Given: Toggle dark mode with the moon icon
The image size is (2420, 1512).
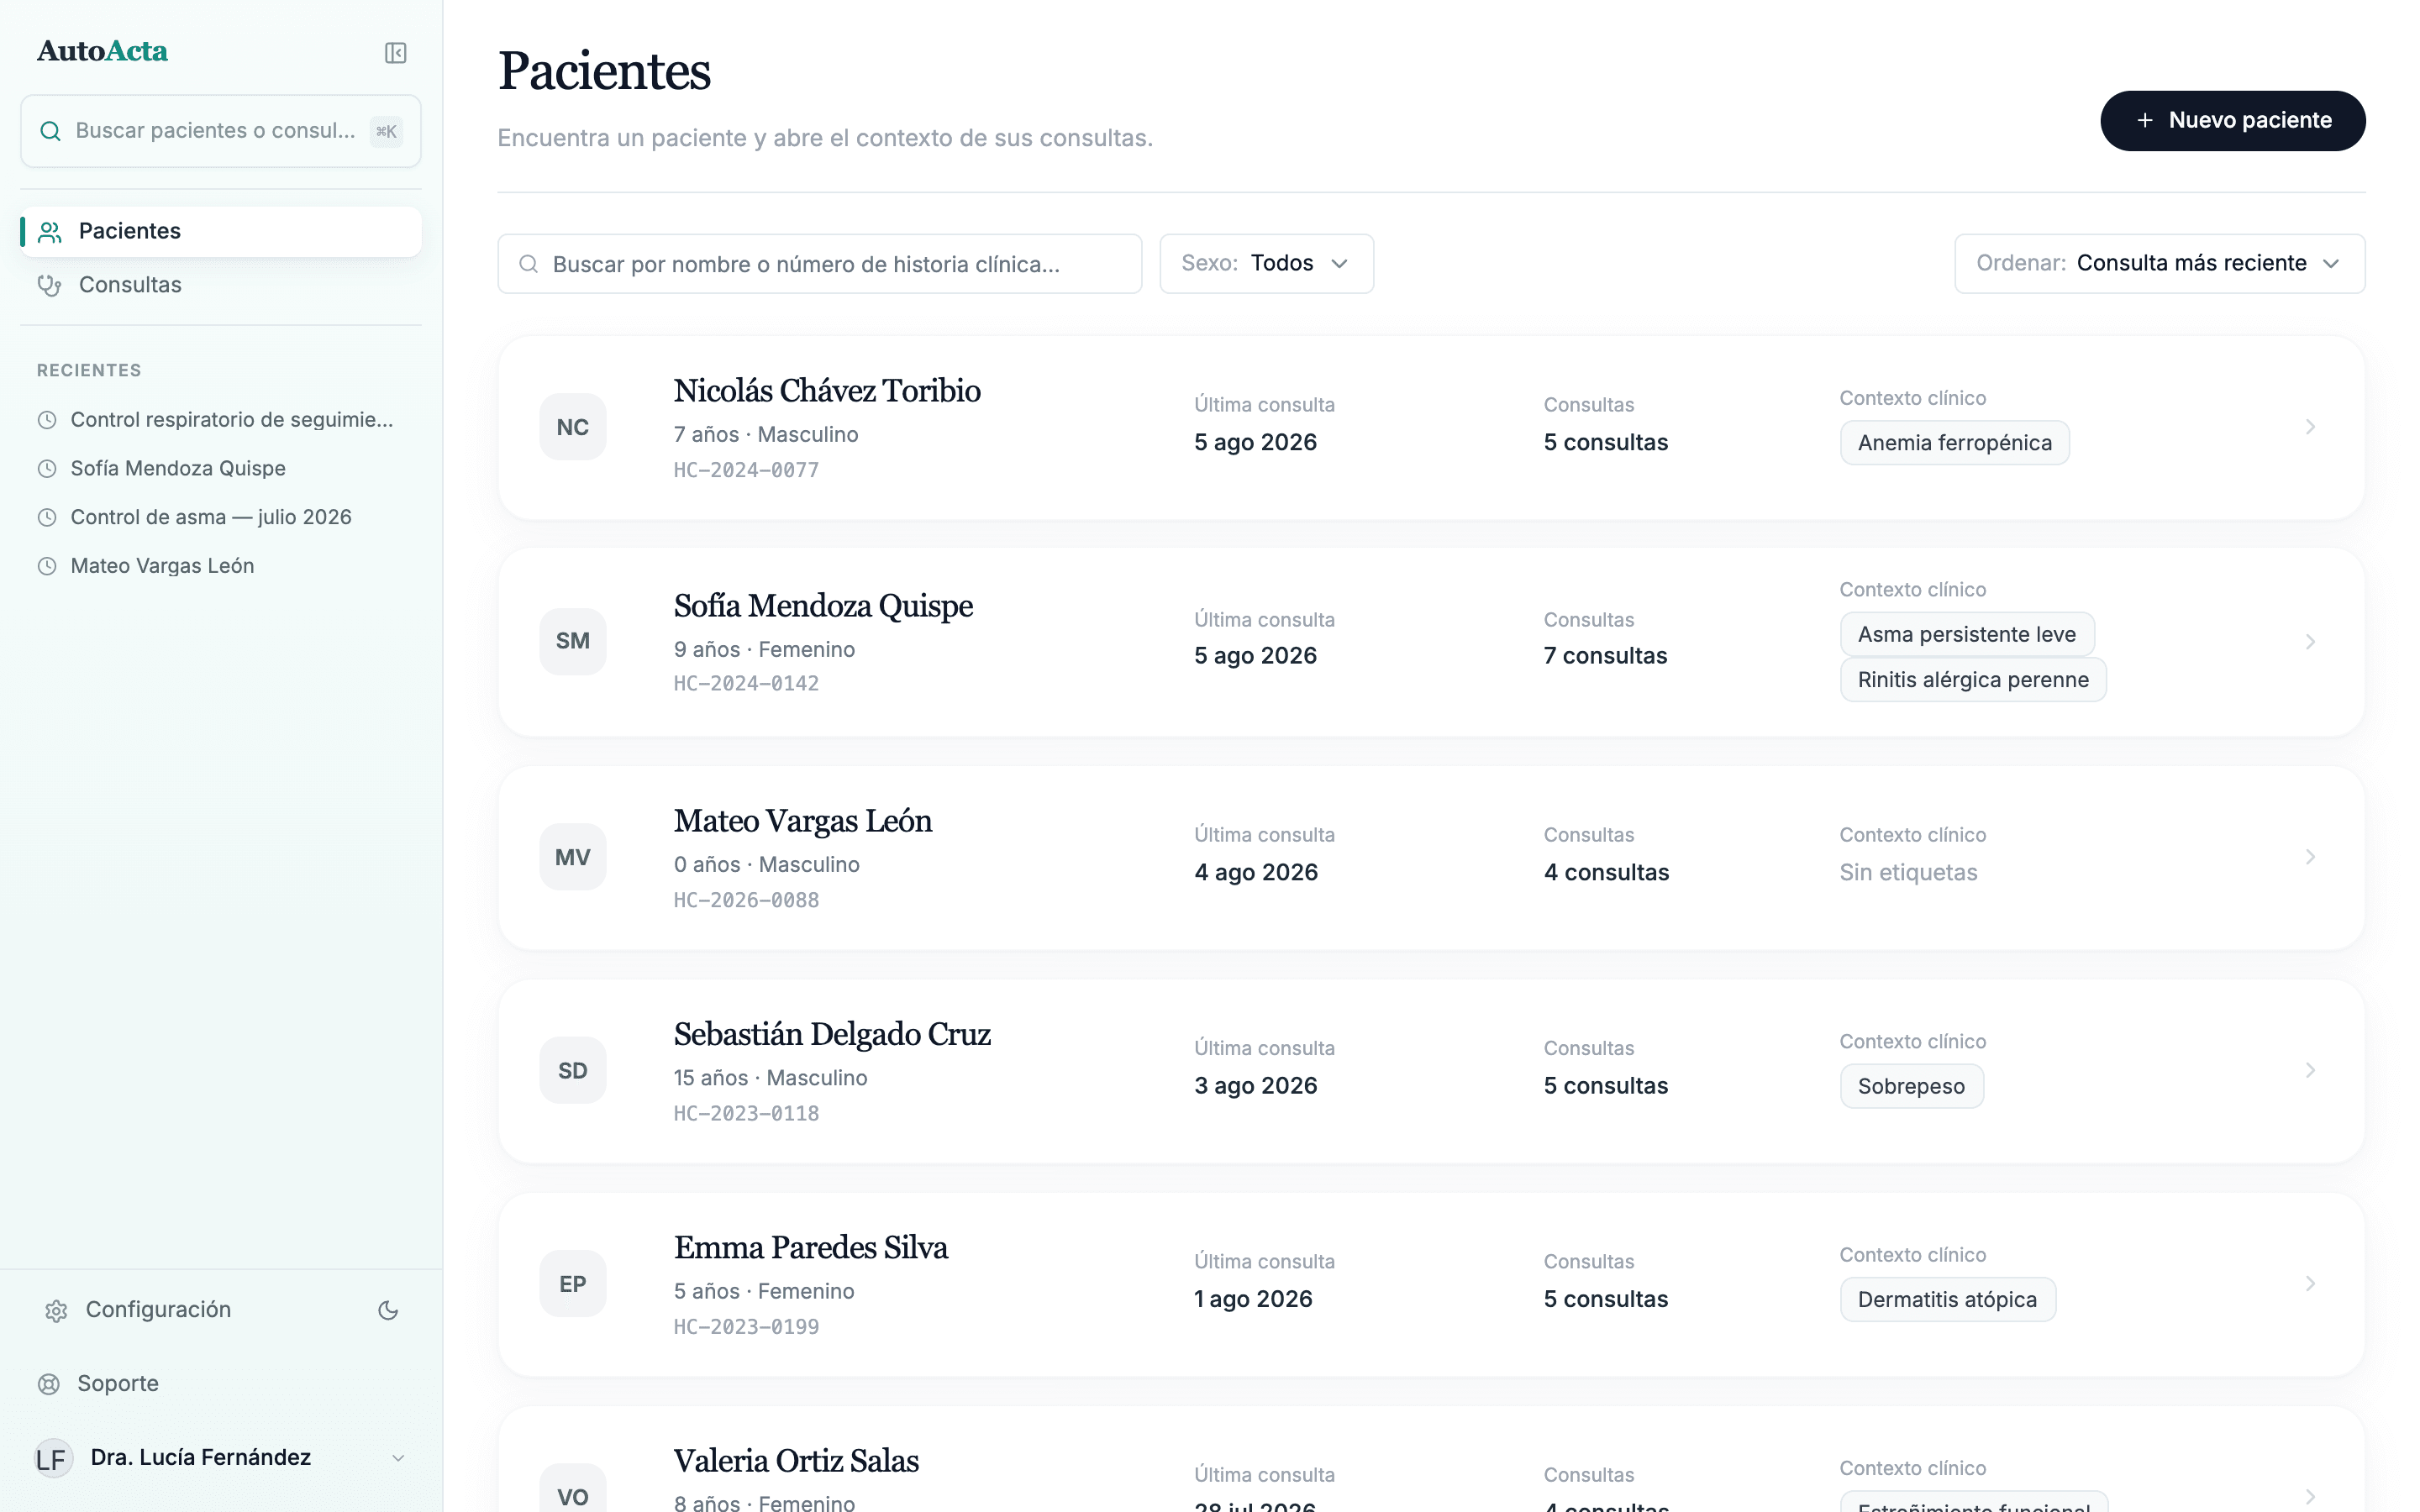Looking at the screenshot, I should (388, 1310).
